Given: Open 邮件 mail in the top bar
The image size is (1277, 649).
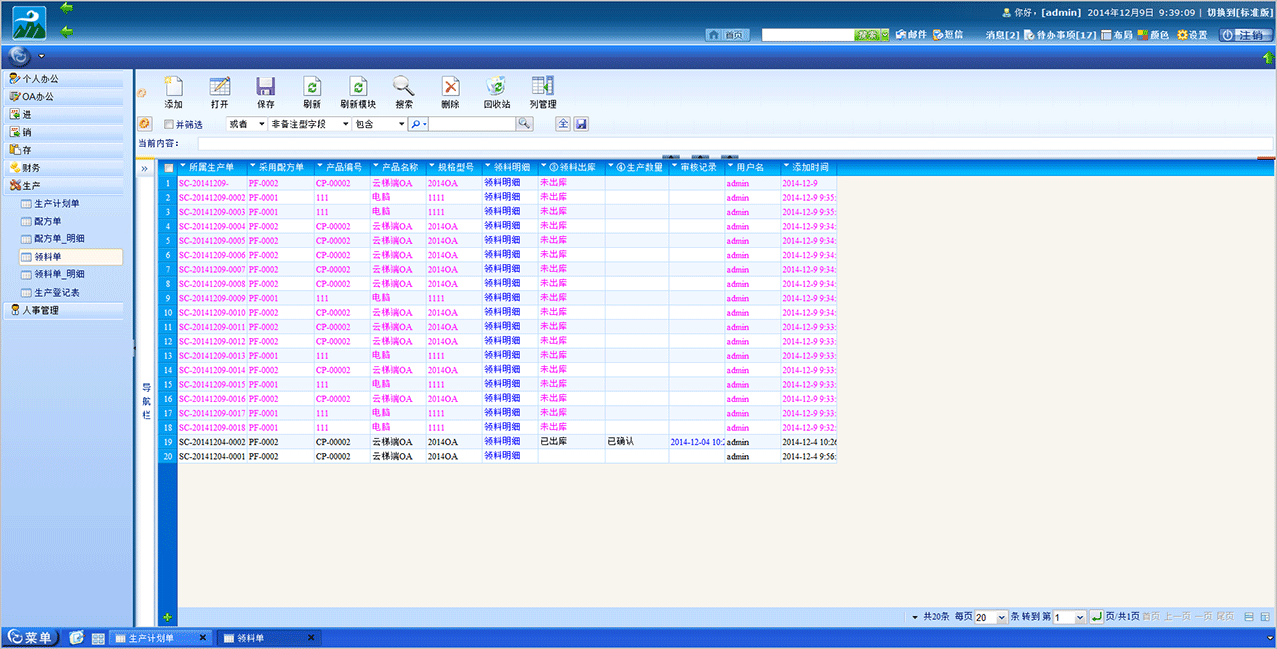Looking at the screenshot, I should pyautogui.click(x=910, y=35).
